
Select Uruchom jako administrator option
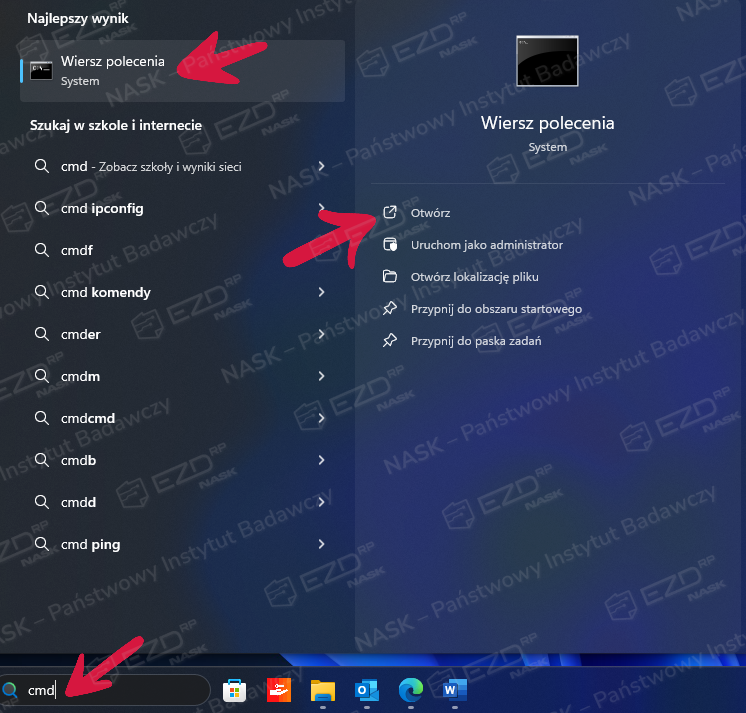[486, 245]
